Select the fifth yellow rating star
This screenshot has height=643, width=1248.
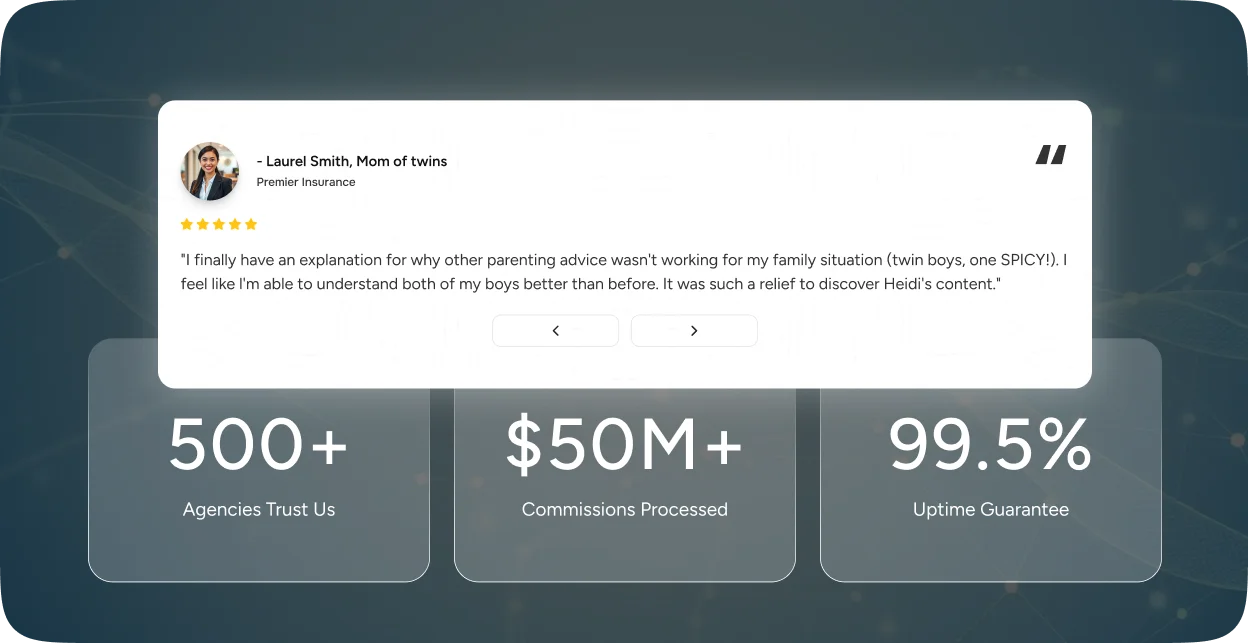pos(250,224)
